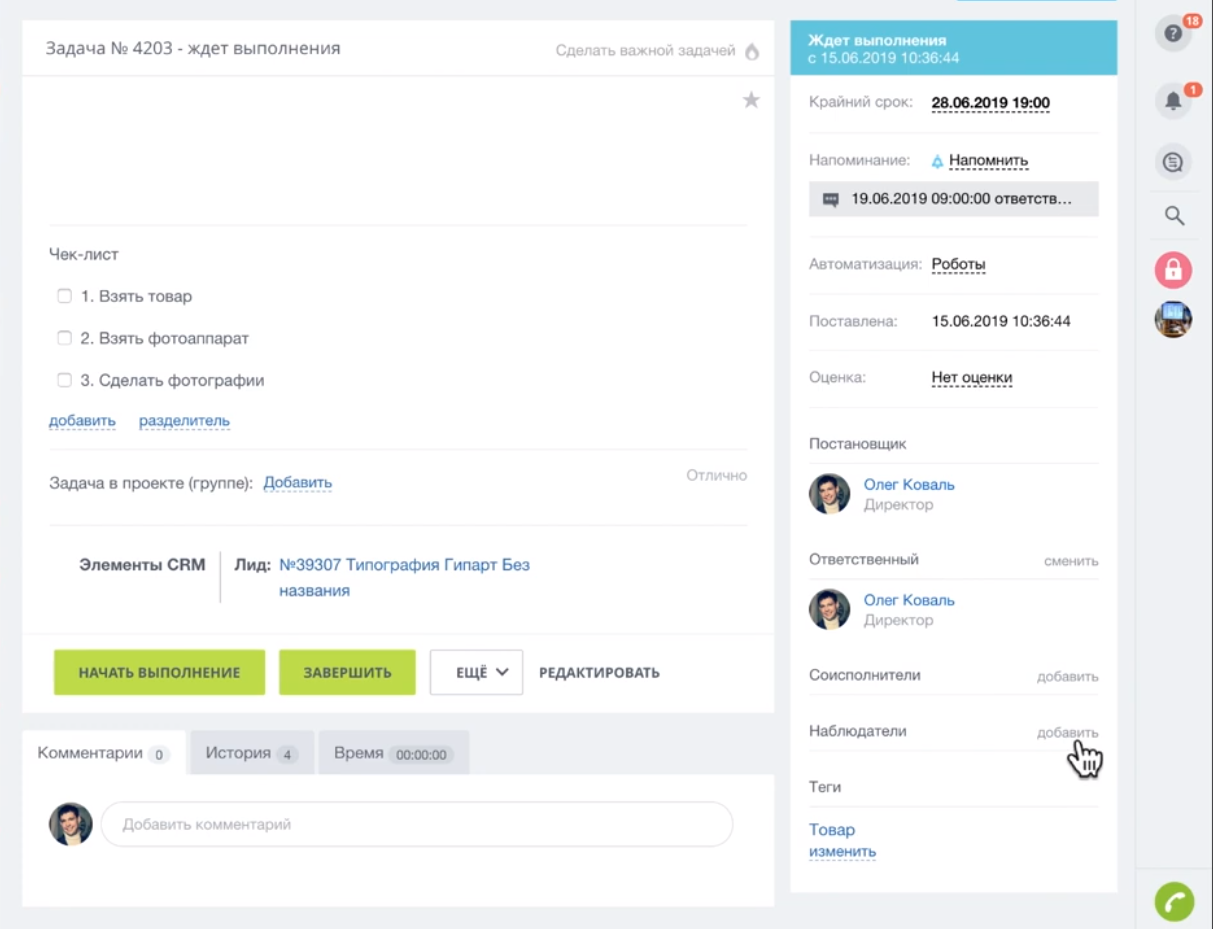Click the Постановщик avatar photo
The image size is (1213, 929).
(x=830, y=494)
